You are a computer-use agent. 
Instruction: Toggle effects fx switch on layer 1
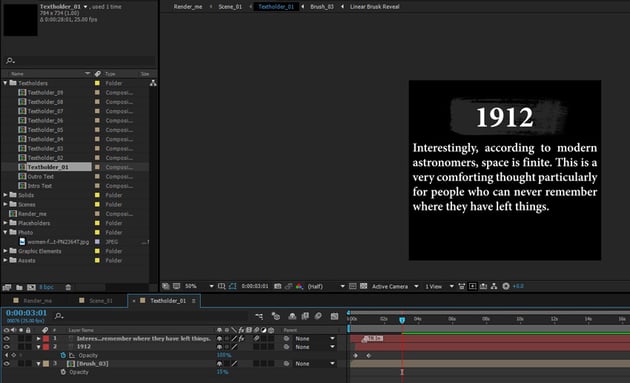point(241,338)
